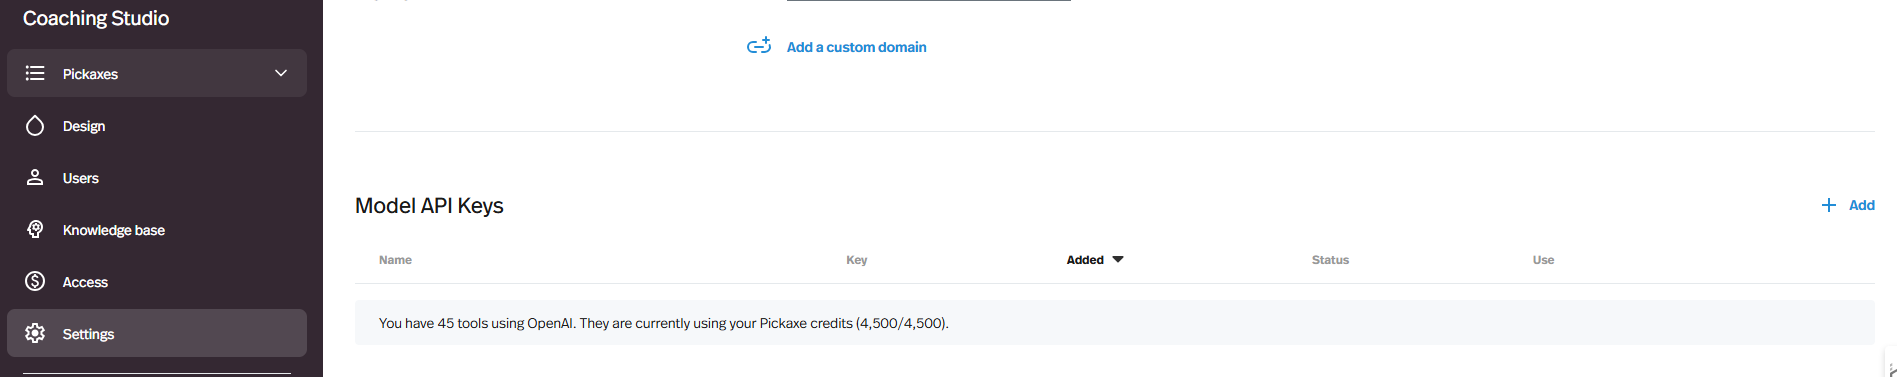The image size is (1897, 377).
Task: Click the plus icon beside Add
Action: point(1829,205)
